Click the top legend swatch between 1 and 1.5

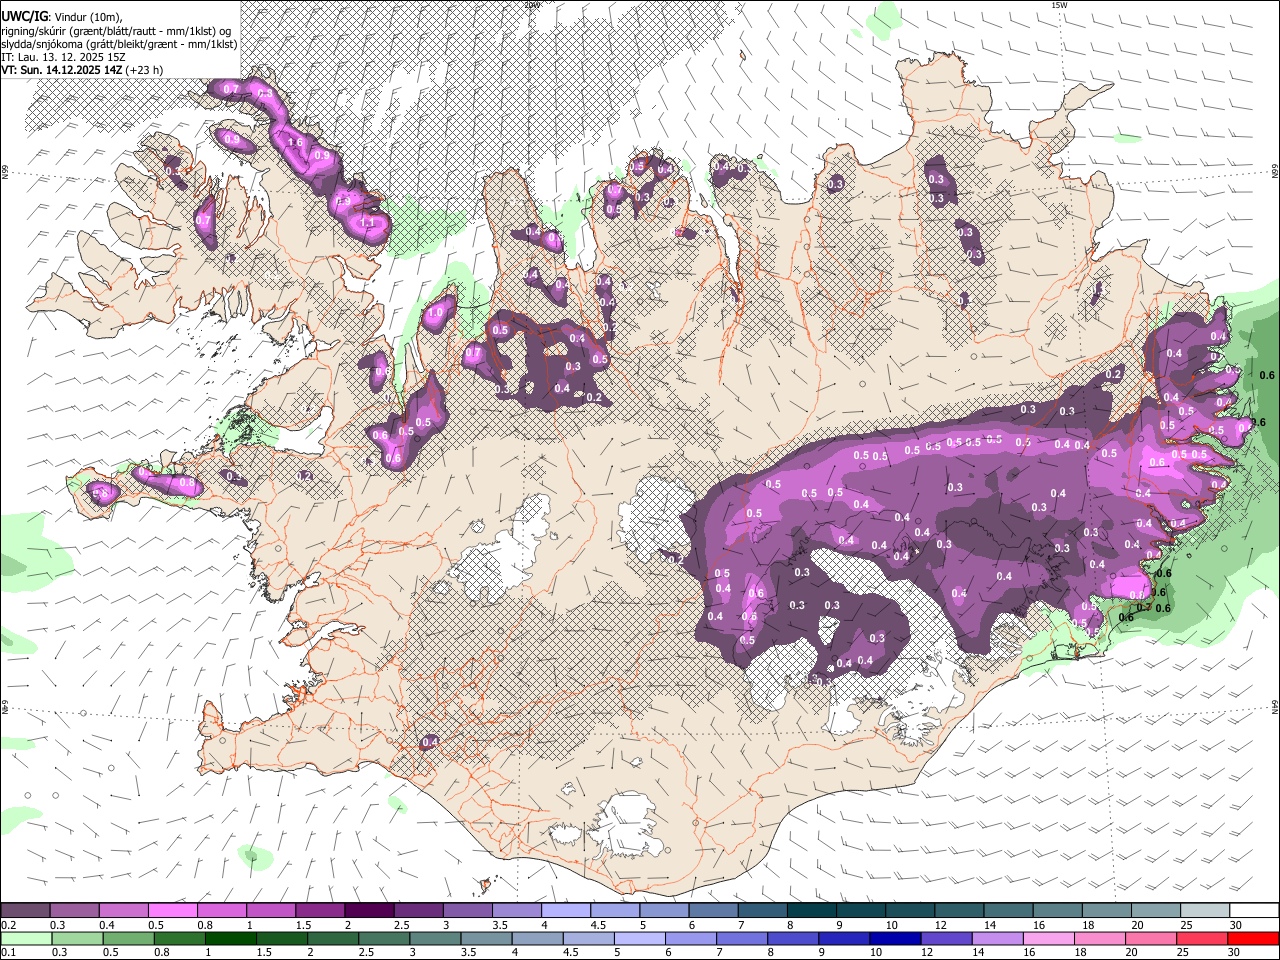271,910
